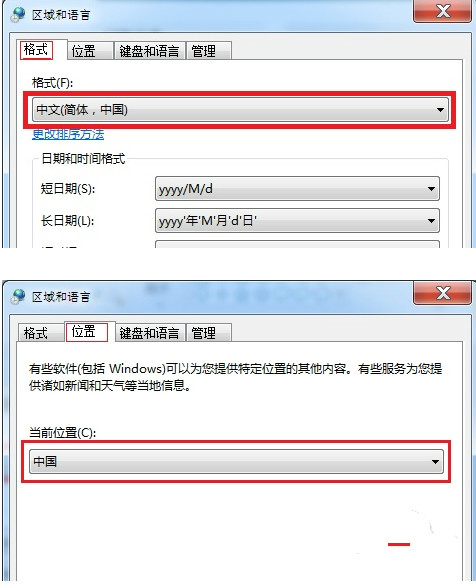This screenshot has width=476, height=584.
Task: Close the dialog showing 当前位置 setting
Action: (442, 293)
